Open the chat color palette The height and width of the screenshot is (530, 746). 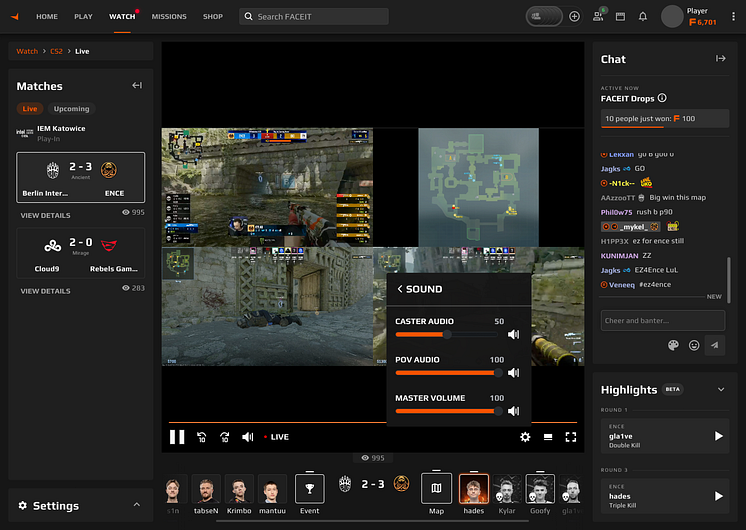point(673,345)
